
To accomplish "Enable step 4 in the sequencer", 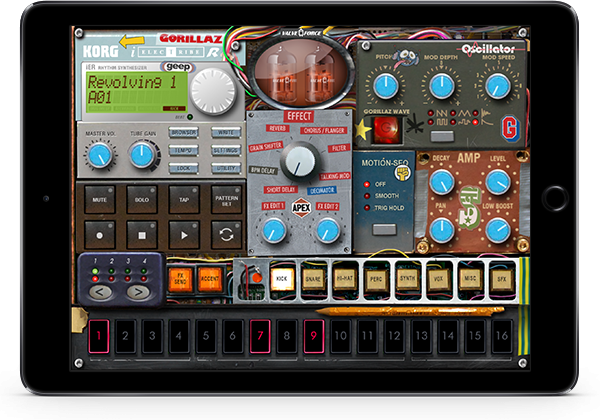I will coord(179,336).
